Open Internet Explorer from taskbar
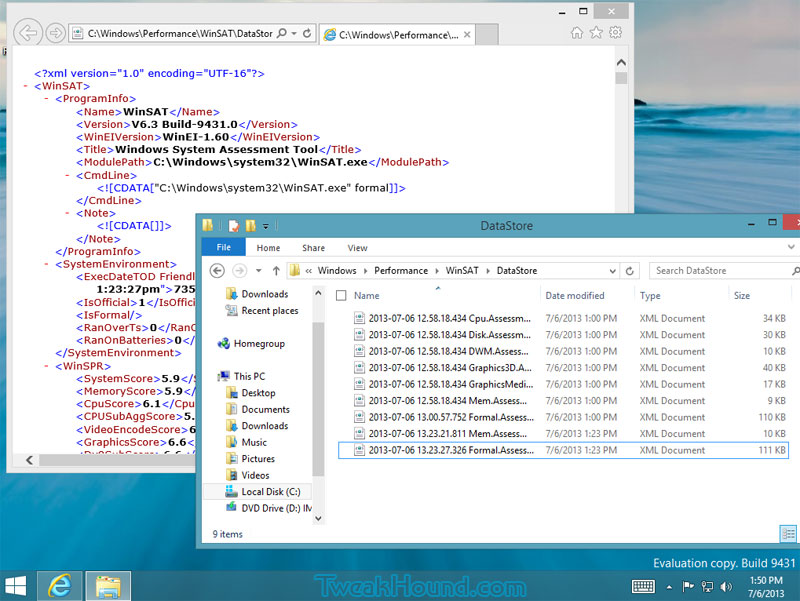 tap(60, 586)
